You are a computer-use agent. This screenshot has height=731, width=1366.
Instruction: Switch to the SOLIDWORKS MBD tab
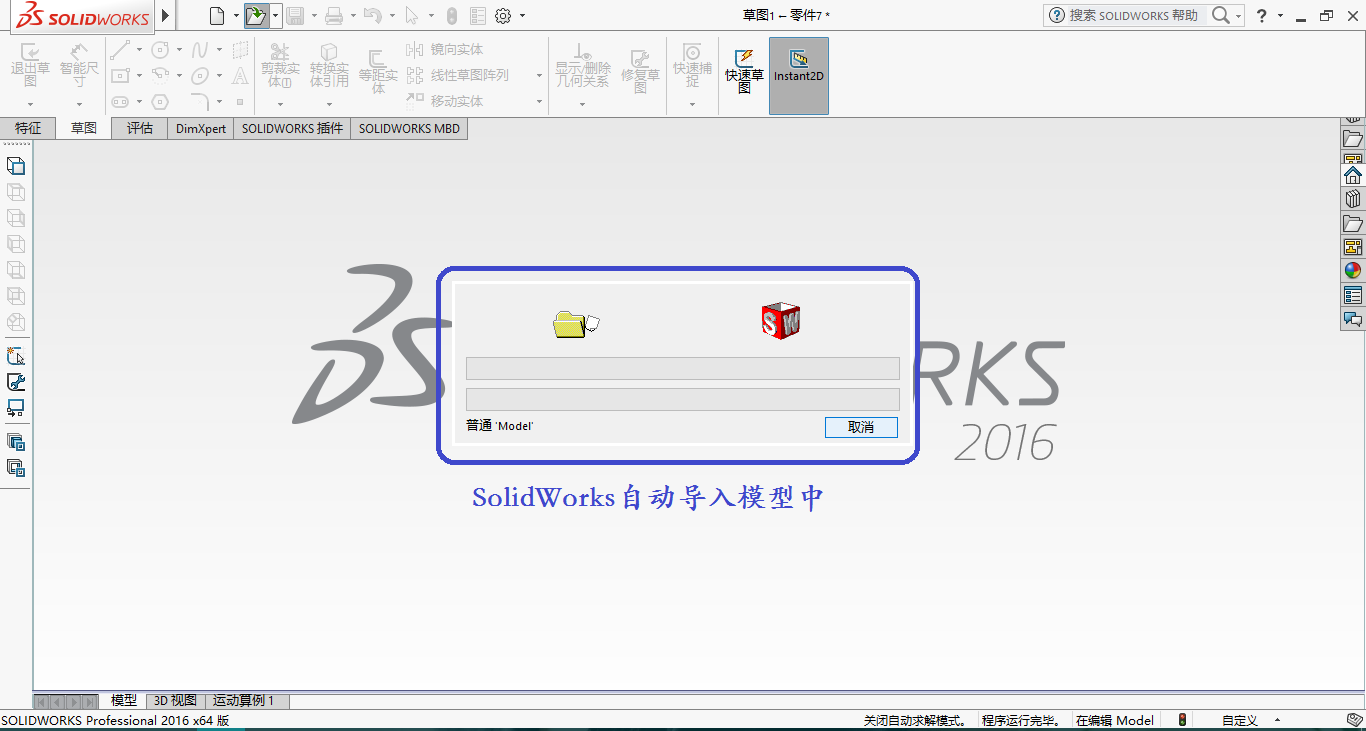(410, 128)
